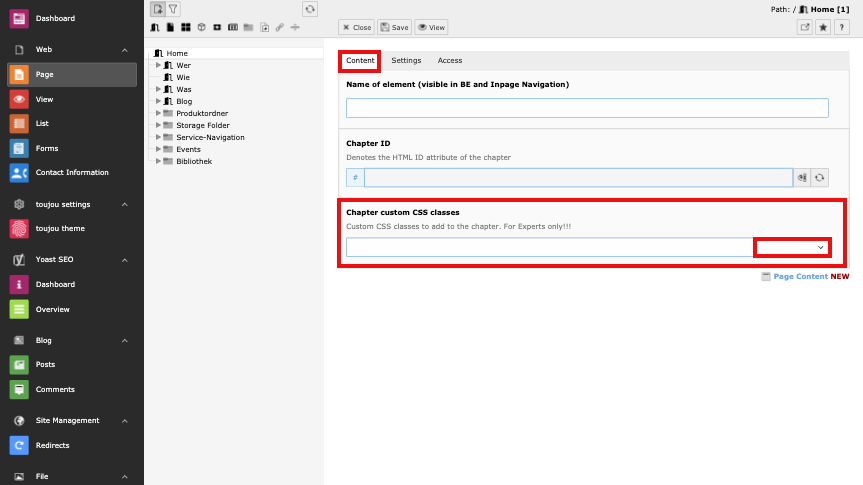The width and height of the screenshot is (863, 485).
Task: Open the CSS classes dropdown
Action: pos(792,247)
